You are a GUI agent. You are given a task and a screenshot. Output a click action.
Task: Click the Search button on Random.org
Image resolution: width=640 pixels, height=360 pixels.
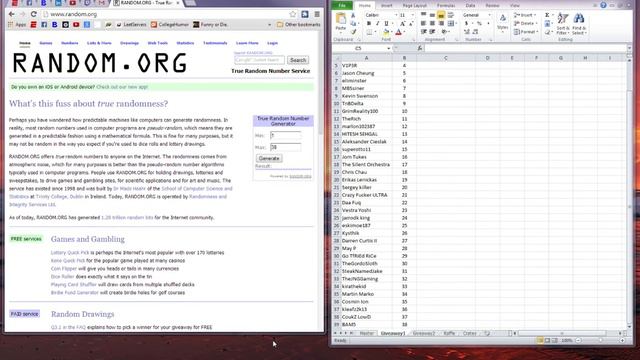click(x=298, y=60)
